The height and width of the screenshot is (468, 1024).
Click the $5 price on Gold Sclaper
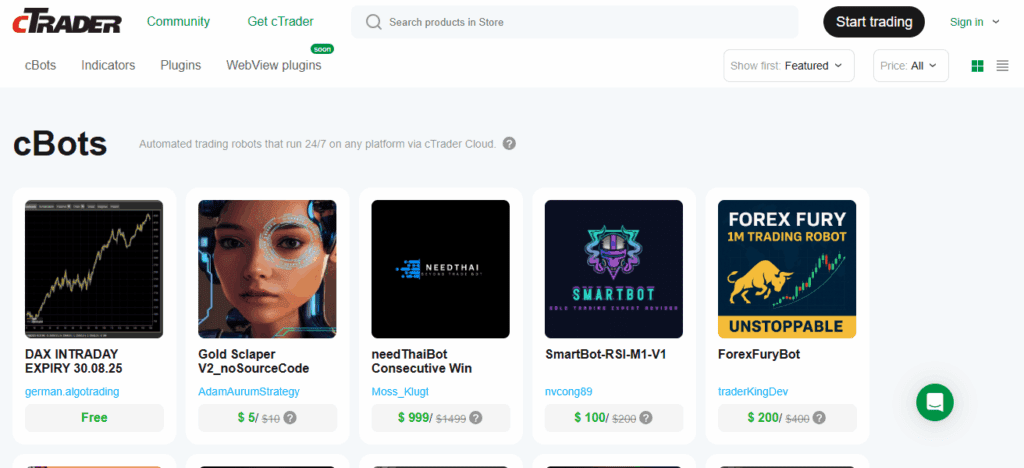(247, 418)
